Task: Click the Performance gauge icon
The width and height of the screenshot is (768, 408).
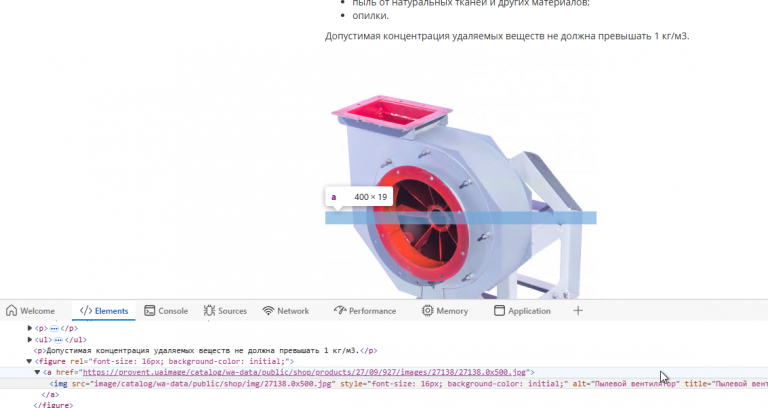Action: (x=340, y=311)
